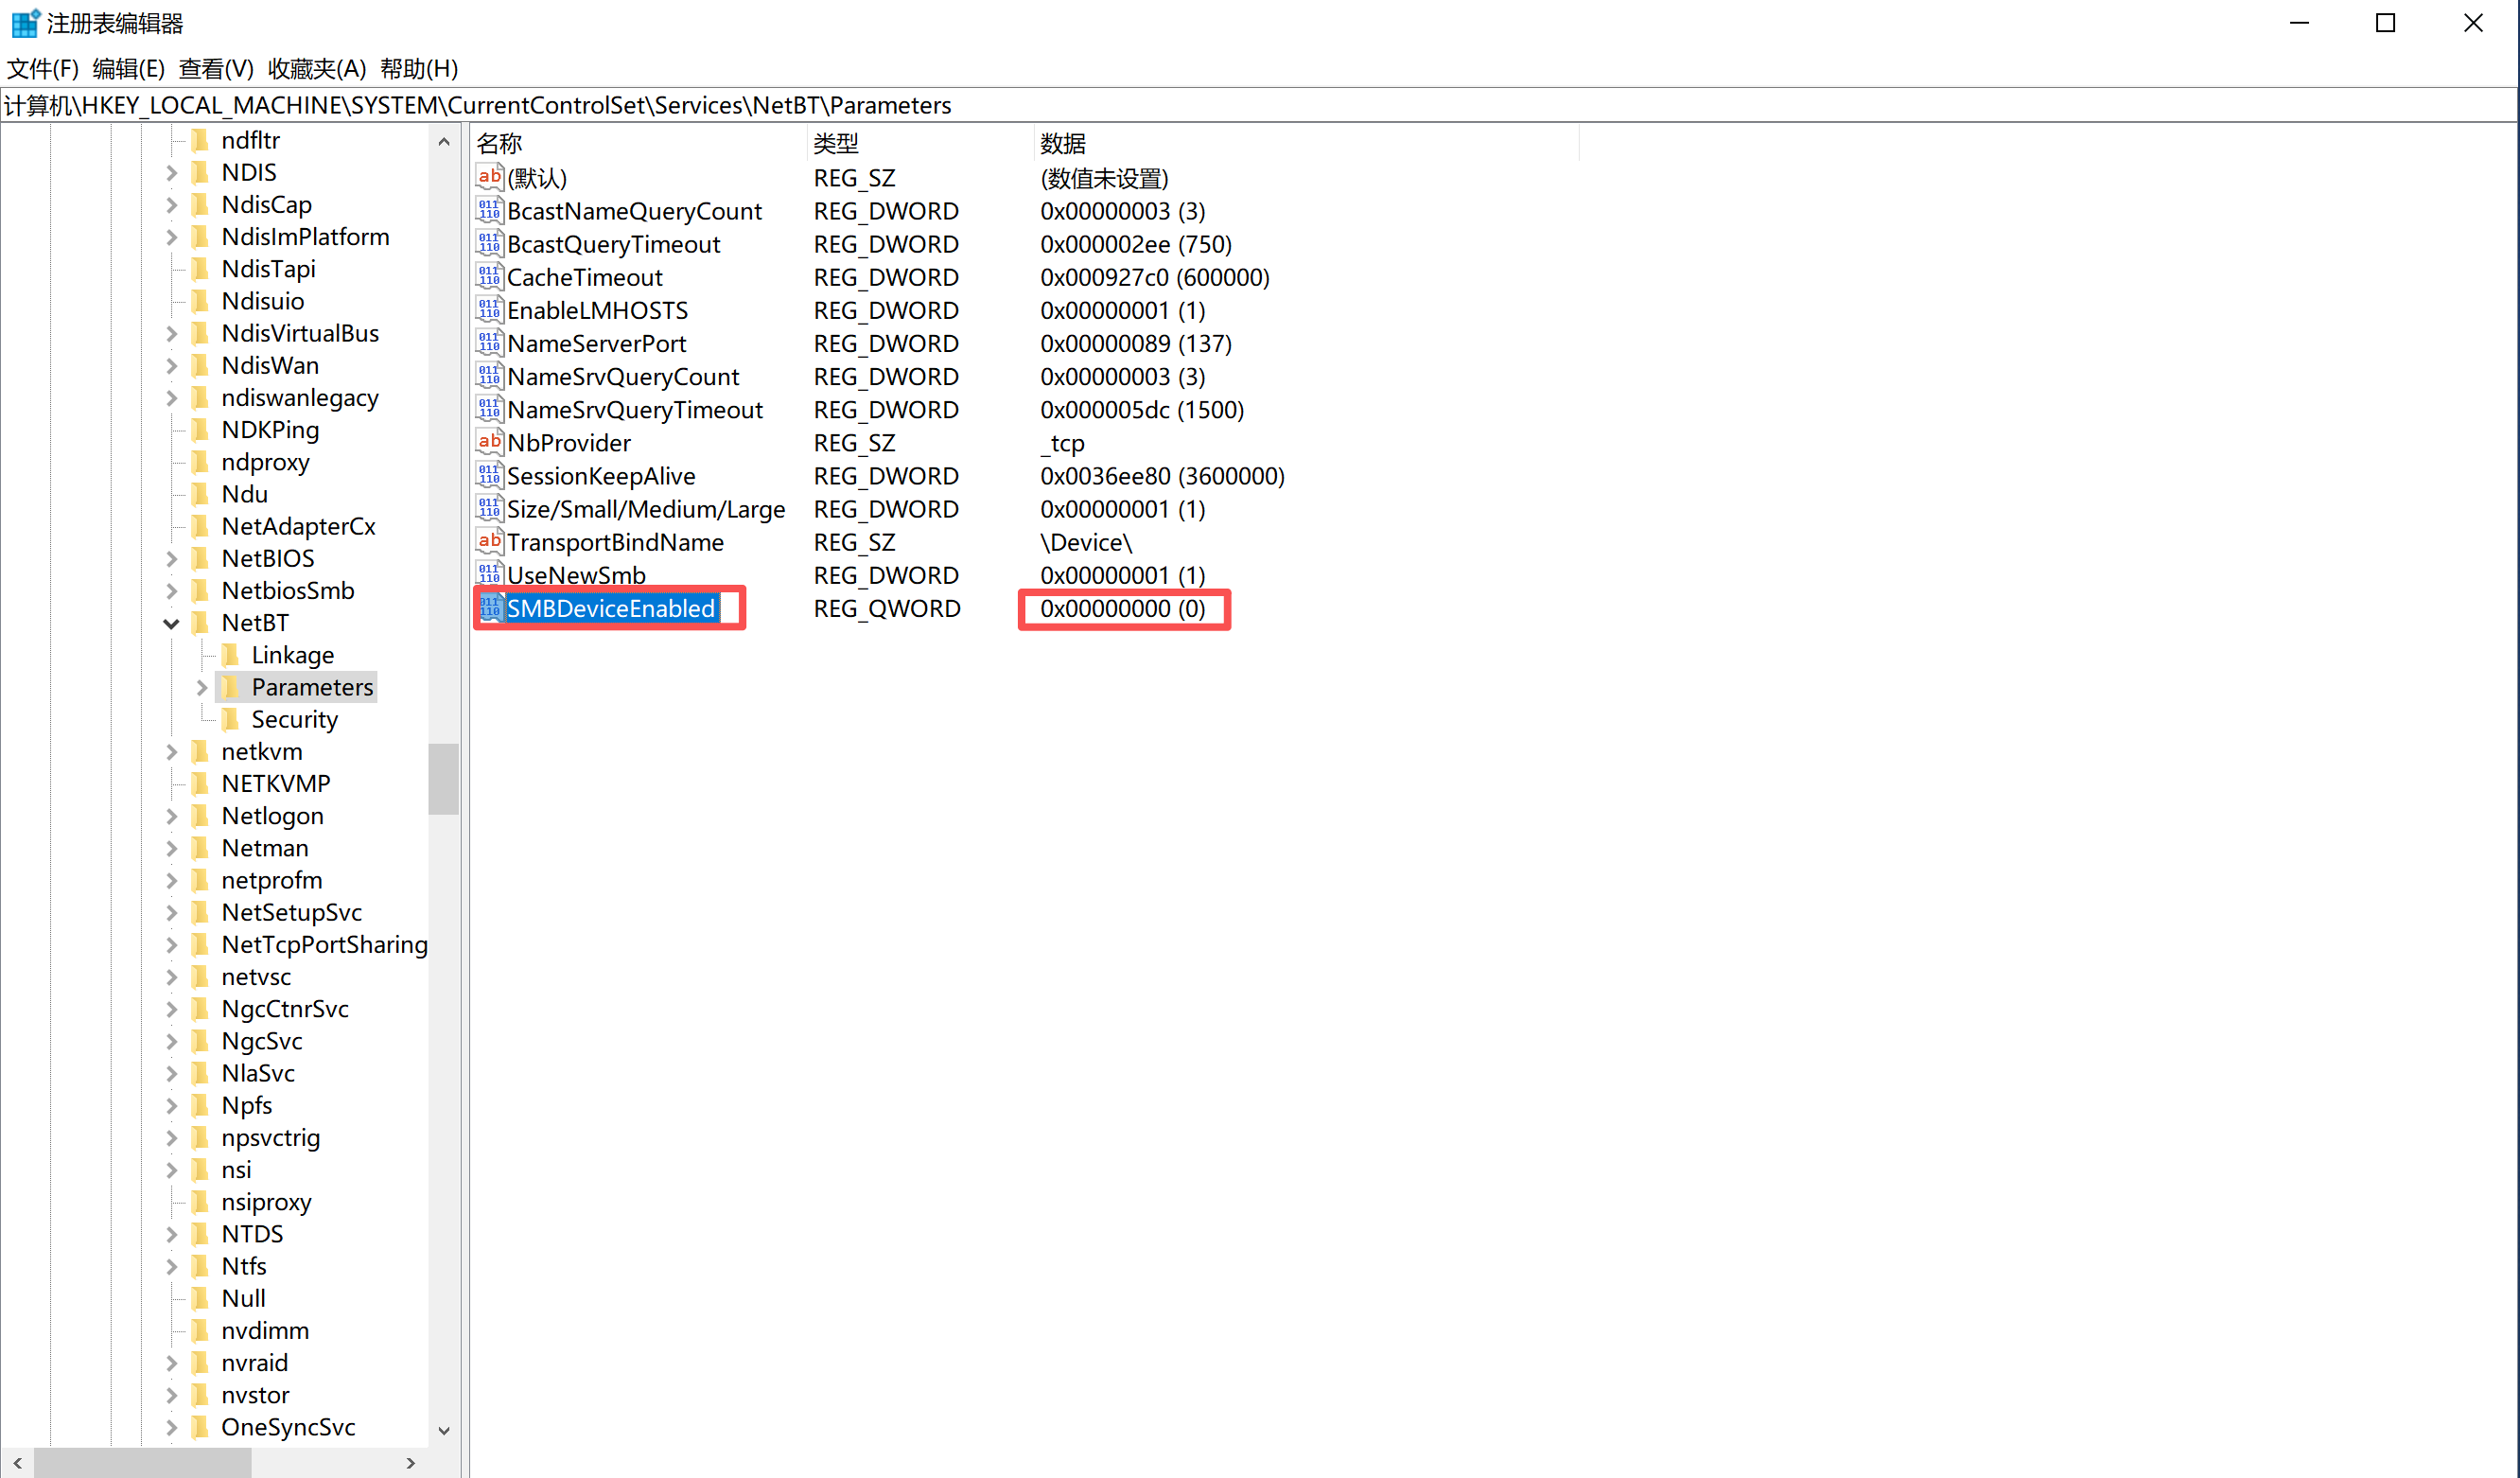Click the (默认) default string value icon
Viewport: 2520px width, 1478px height.
click(489, 178)
